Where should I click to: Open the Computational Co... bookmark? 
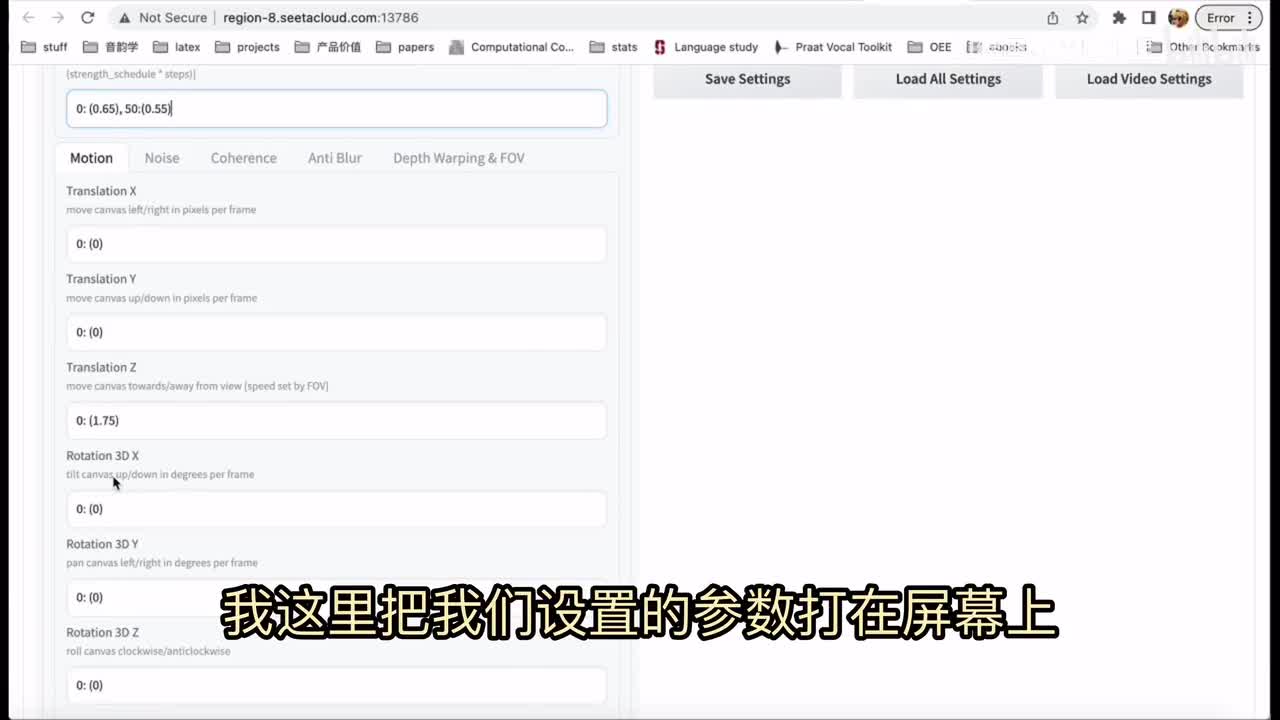coord(512,47)
